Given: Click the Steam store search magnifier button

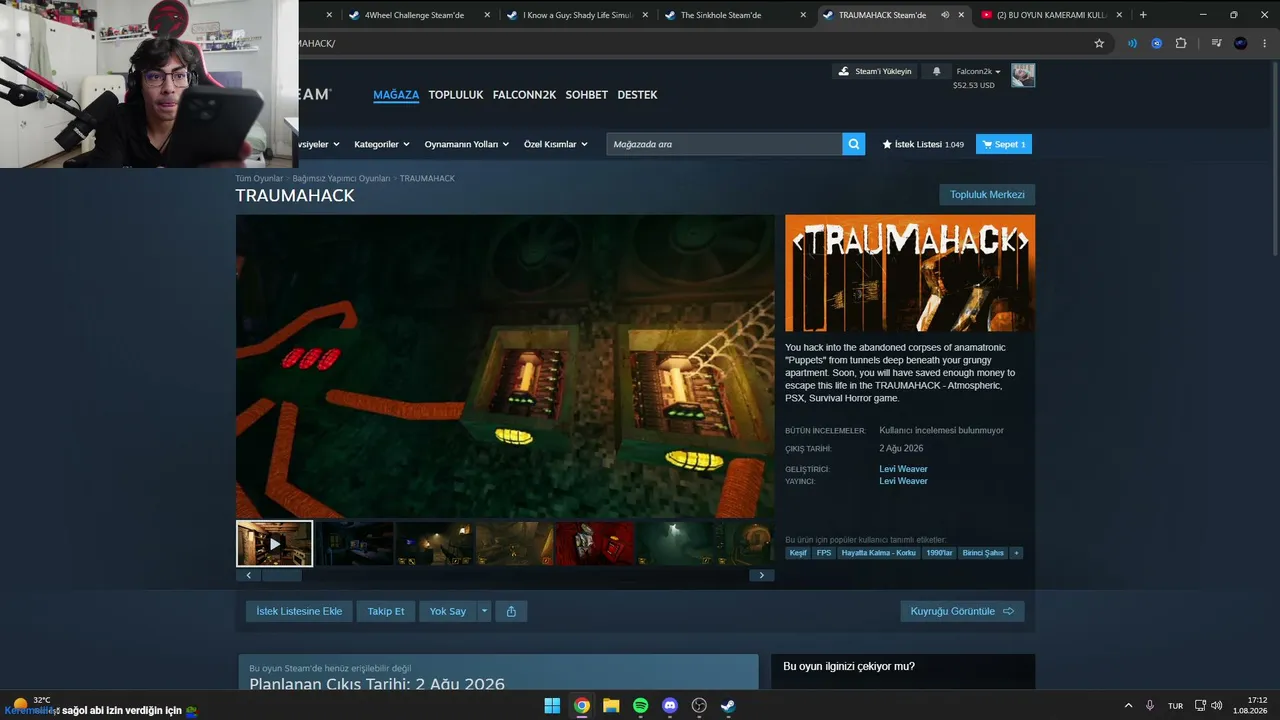Looking at the screenshot, I should [854, 144].
